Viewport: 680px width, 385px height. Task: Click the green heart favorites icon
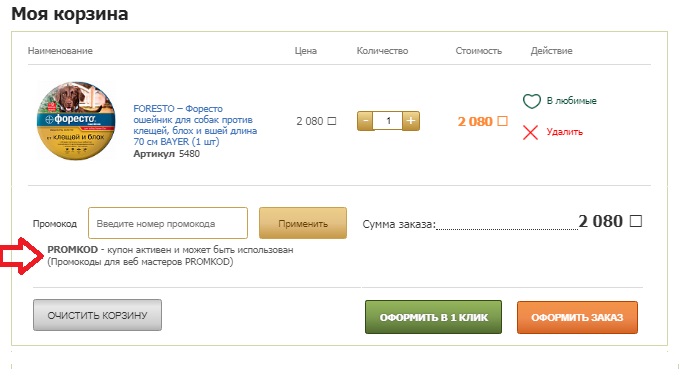532,101
